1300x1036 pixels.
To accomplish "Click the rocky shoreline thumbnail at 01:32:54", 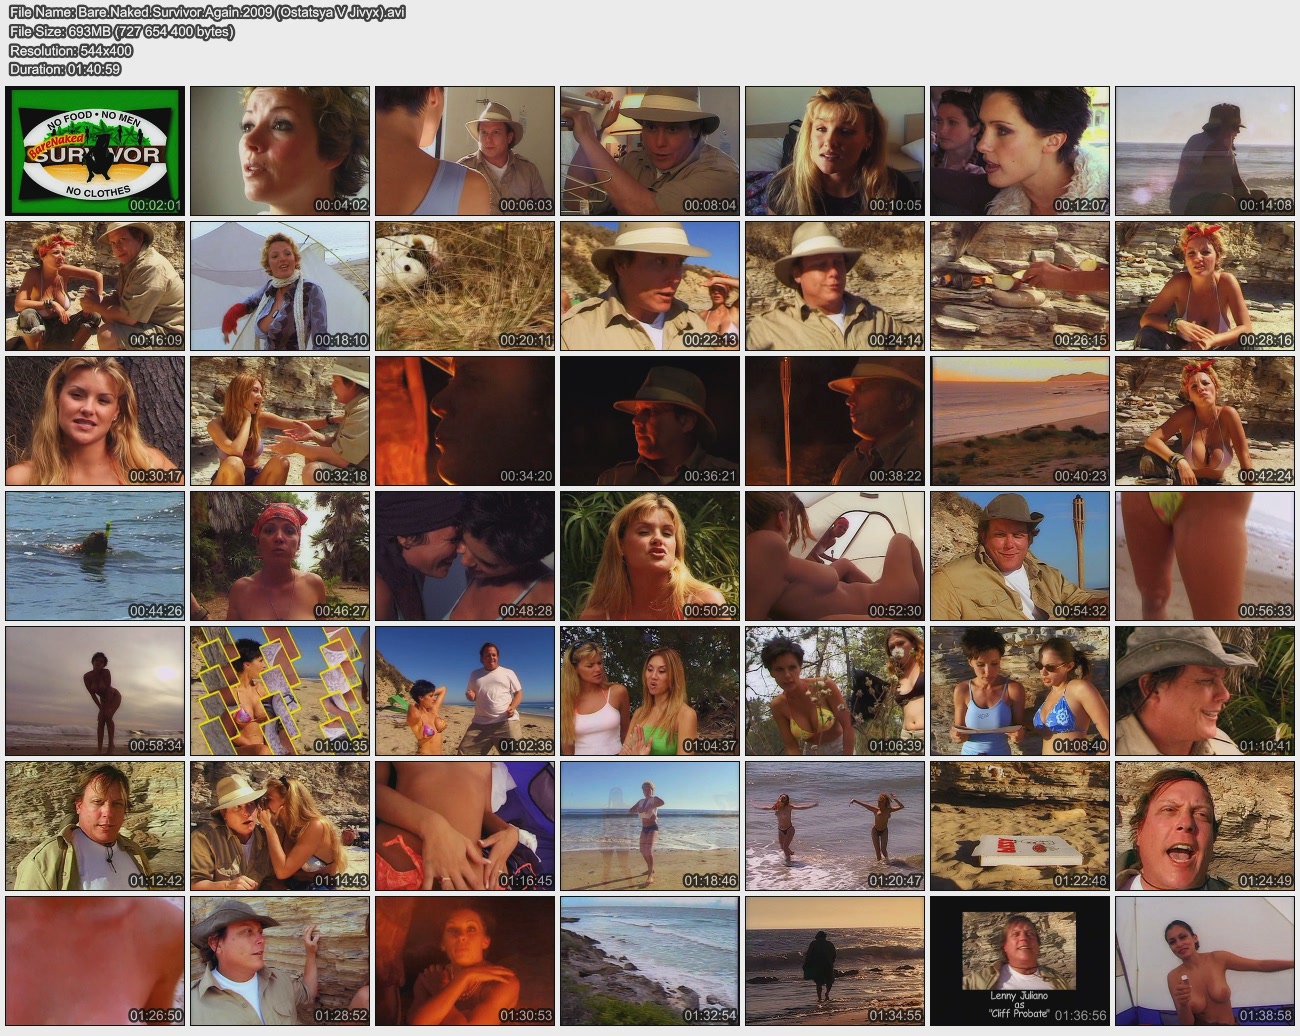I will coord(650,961).
